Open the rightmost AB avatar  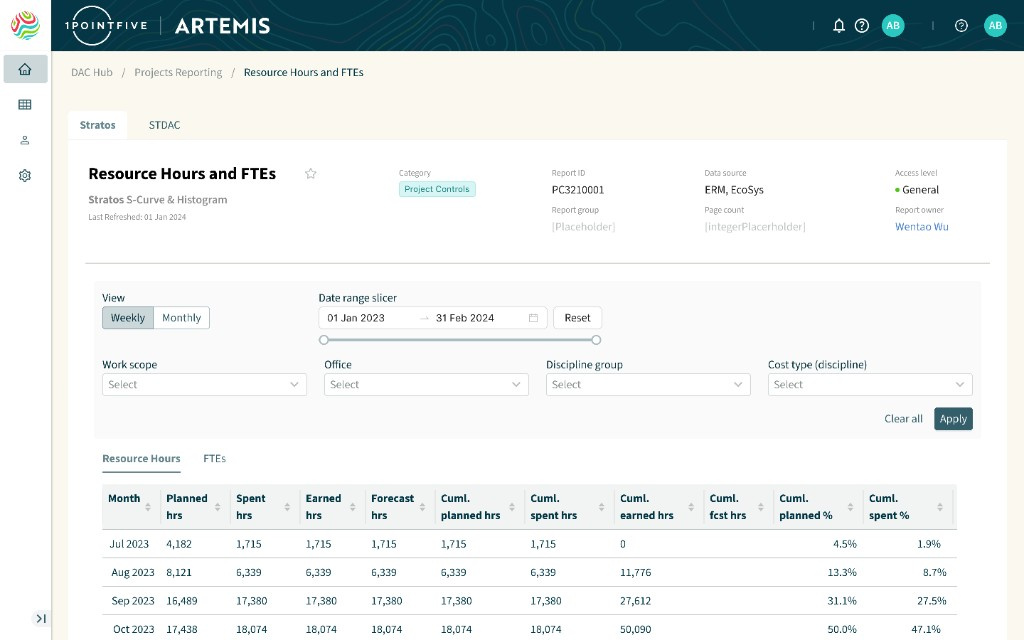[995, 25]
